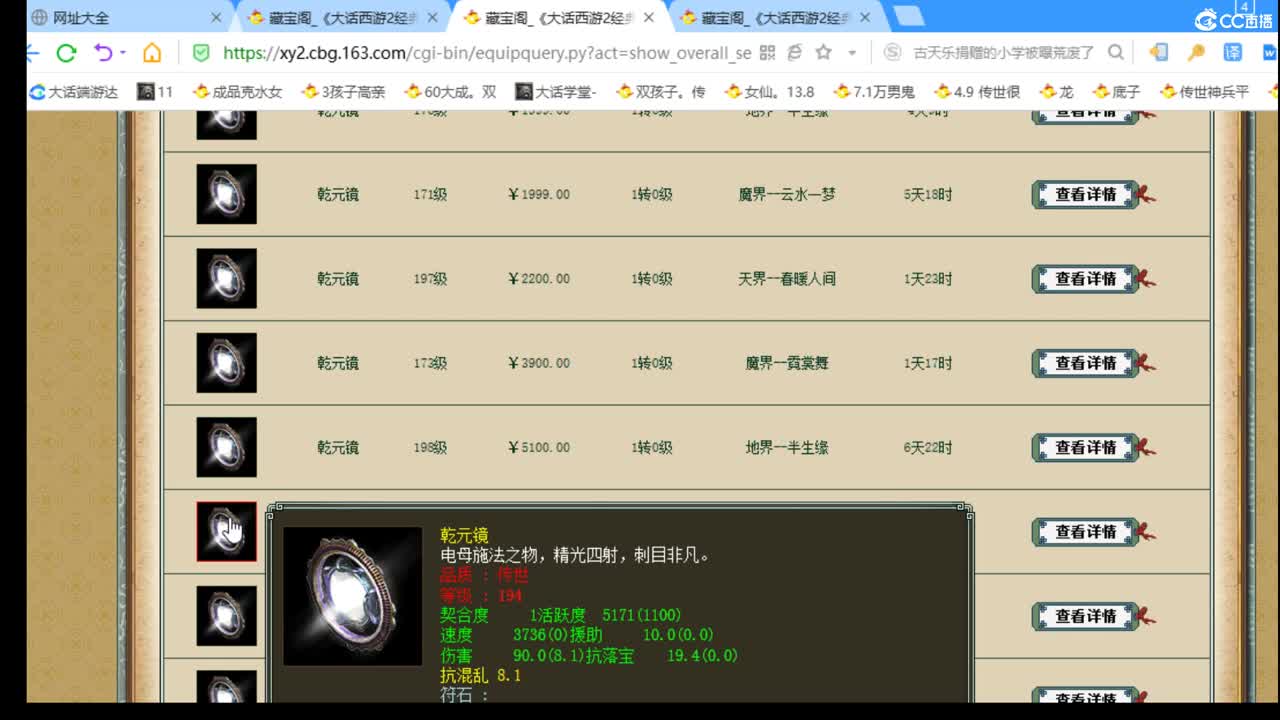
Task: Switch browser engine mode icon
Action: click(x=795, y=53)
